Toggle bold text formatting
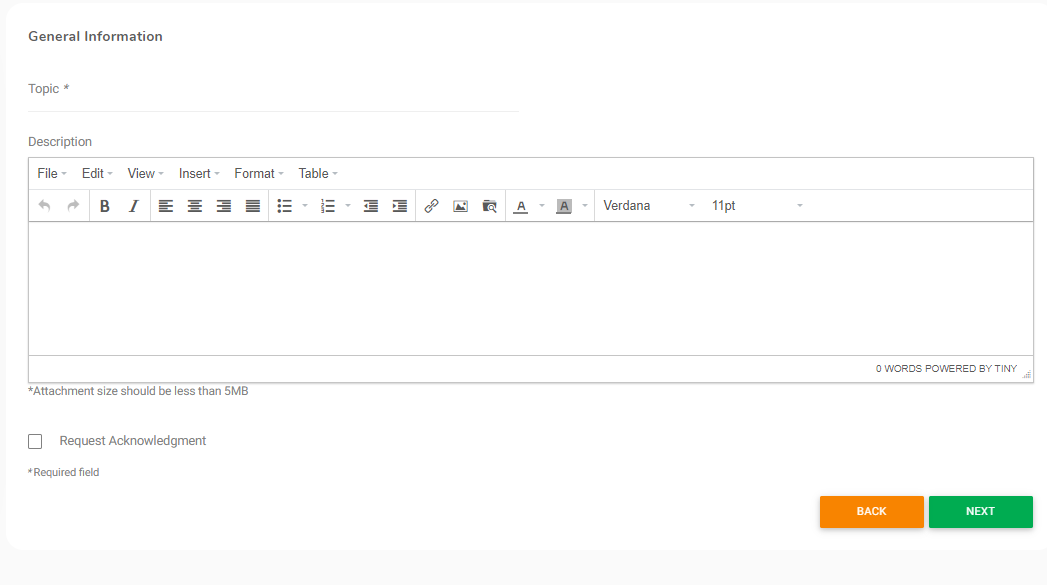This screenshot has height=585, width=1047. pyautogui.click(x=105, y=206)
